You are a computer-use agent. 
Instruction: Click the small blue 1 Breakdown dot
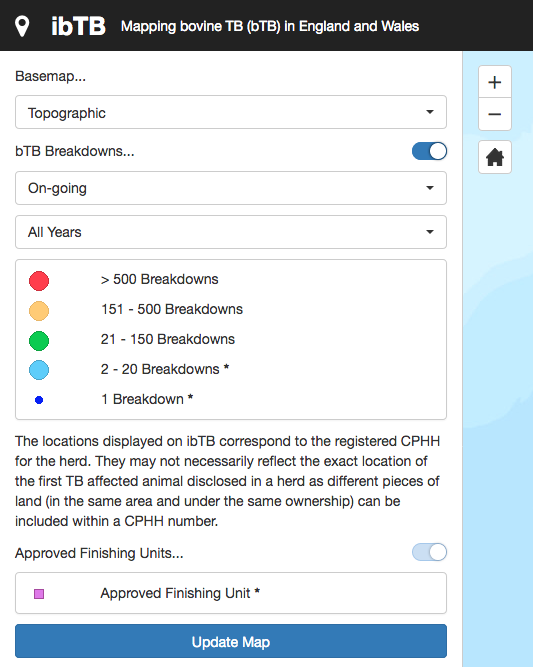[x=39, y=400]
